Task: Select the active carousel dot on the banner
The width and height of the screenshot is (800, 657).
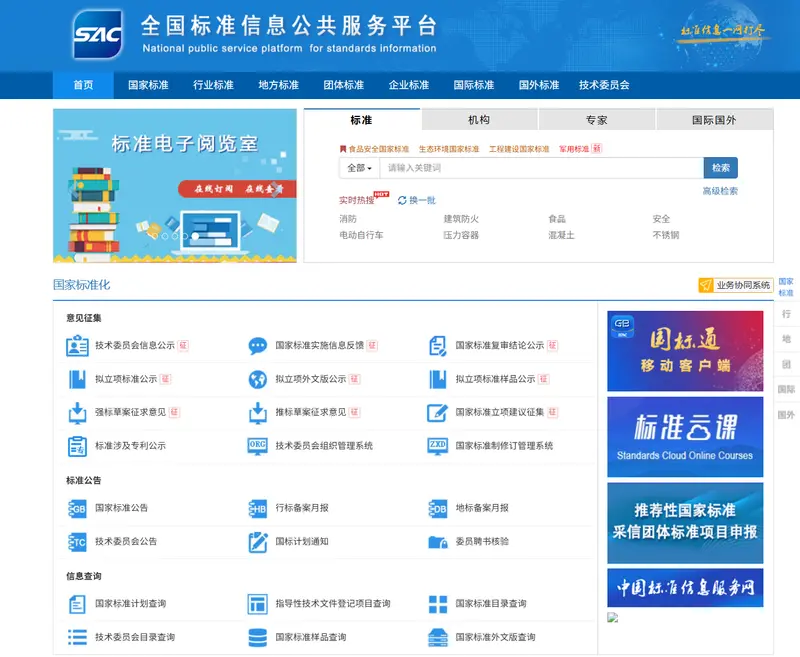Action: [x=195, y=236]
